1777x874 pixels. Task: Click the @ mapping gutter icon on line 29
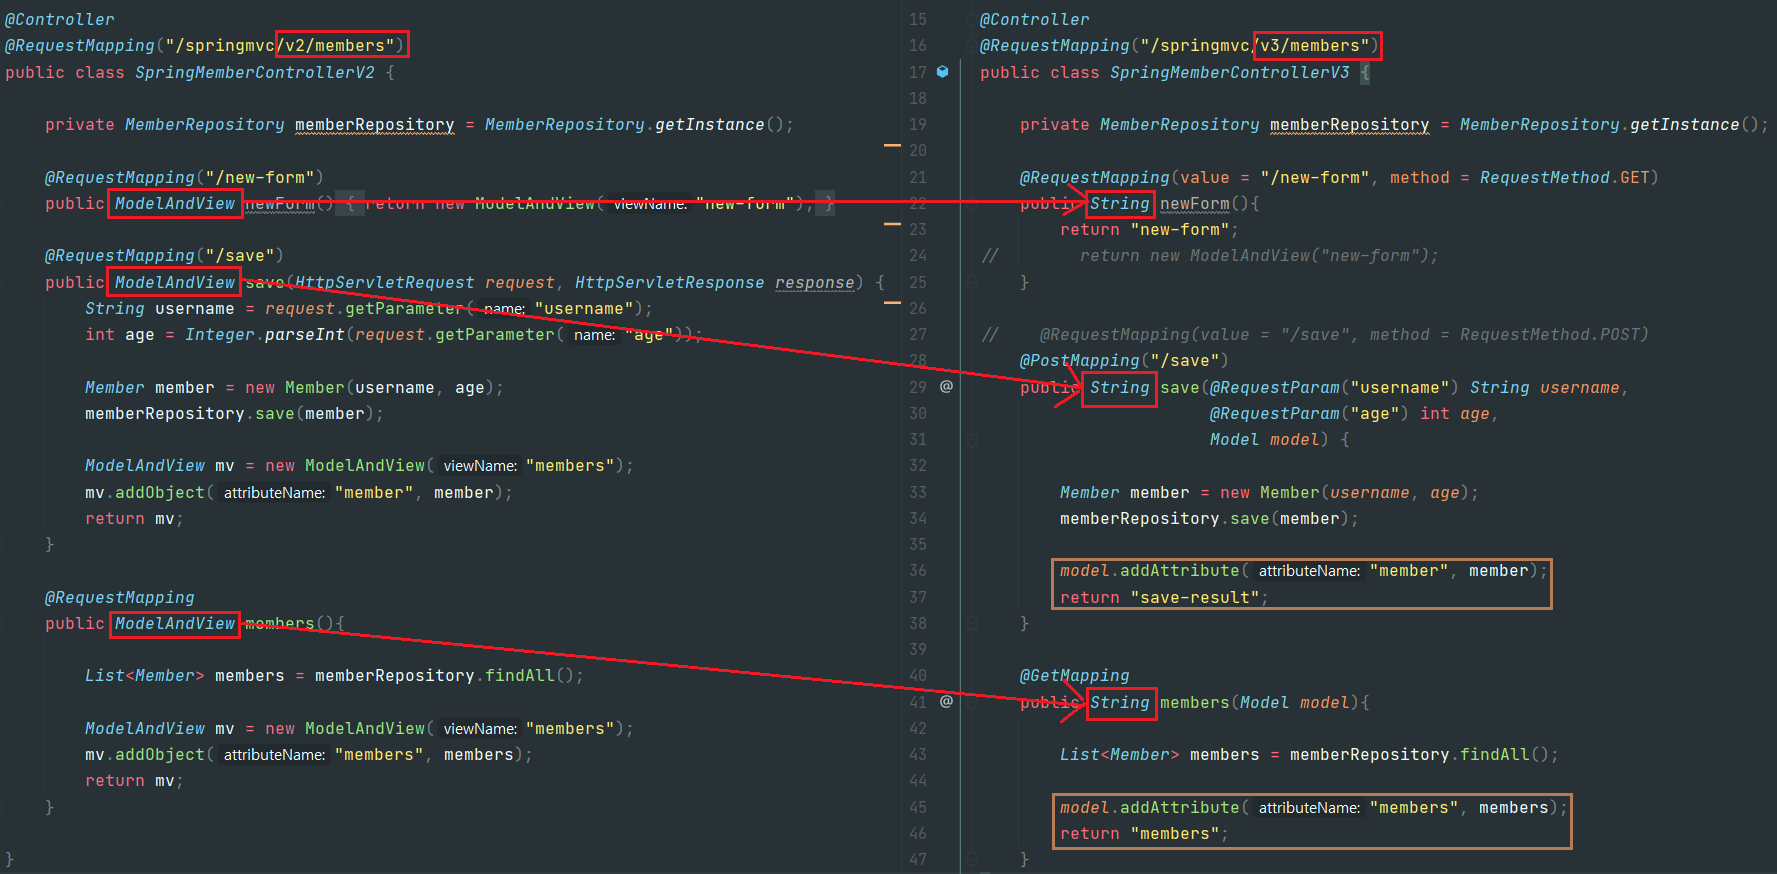pyautogui.click(x=946, y=386)
